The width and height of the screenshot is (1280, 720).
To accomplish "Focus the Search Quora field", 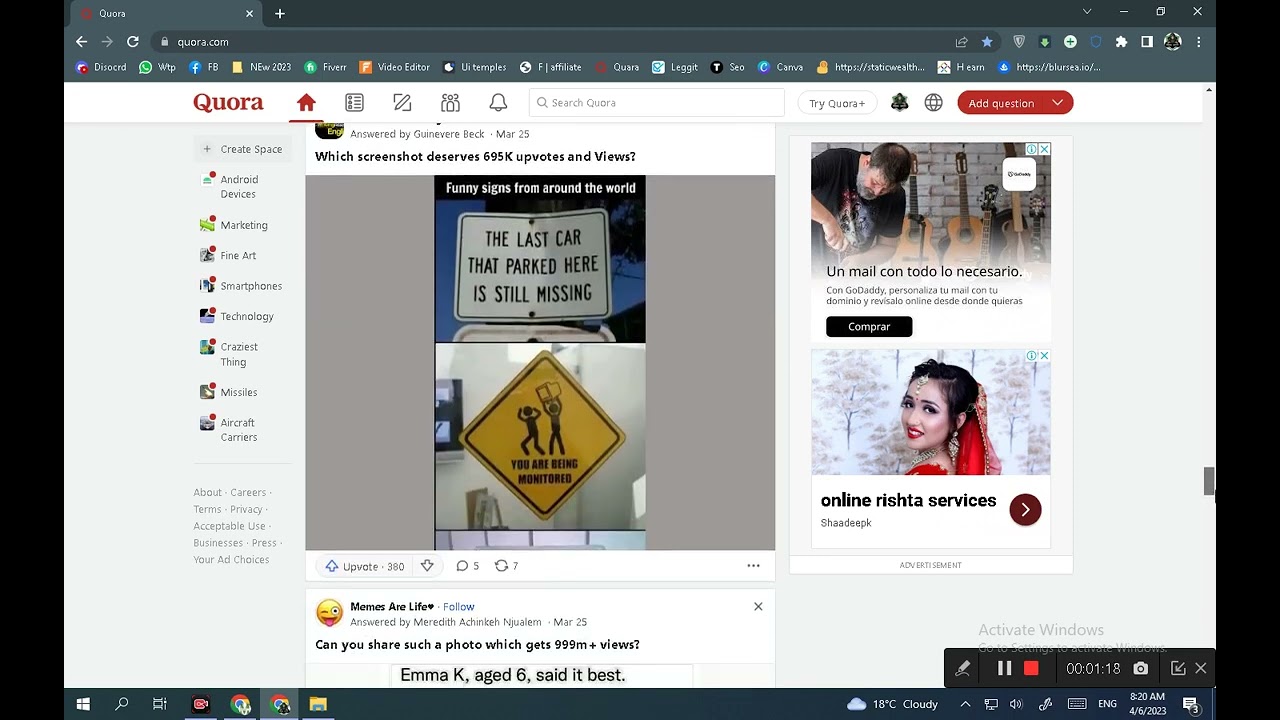I will tap(657, 103).
